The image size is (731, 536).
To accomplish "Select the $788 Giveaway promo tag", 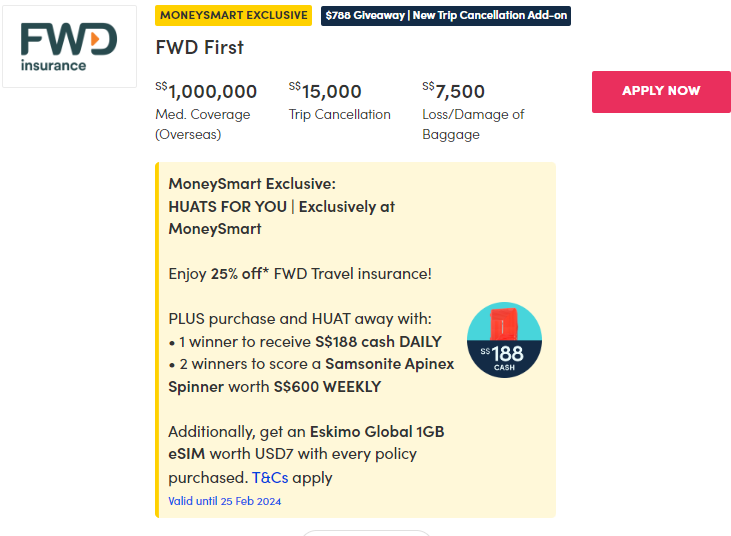I will pos(446,16).
